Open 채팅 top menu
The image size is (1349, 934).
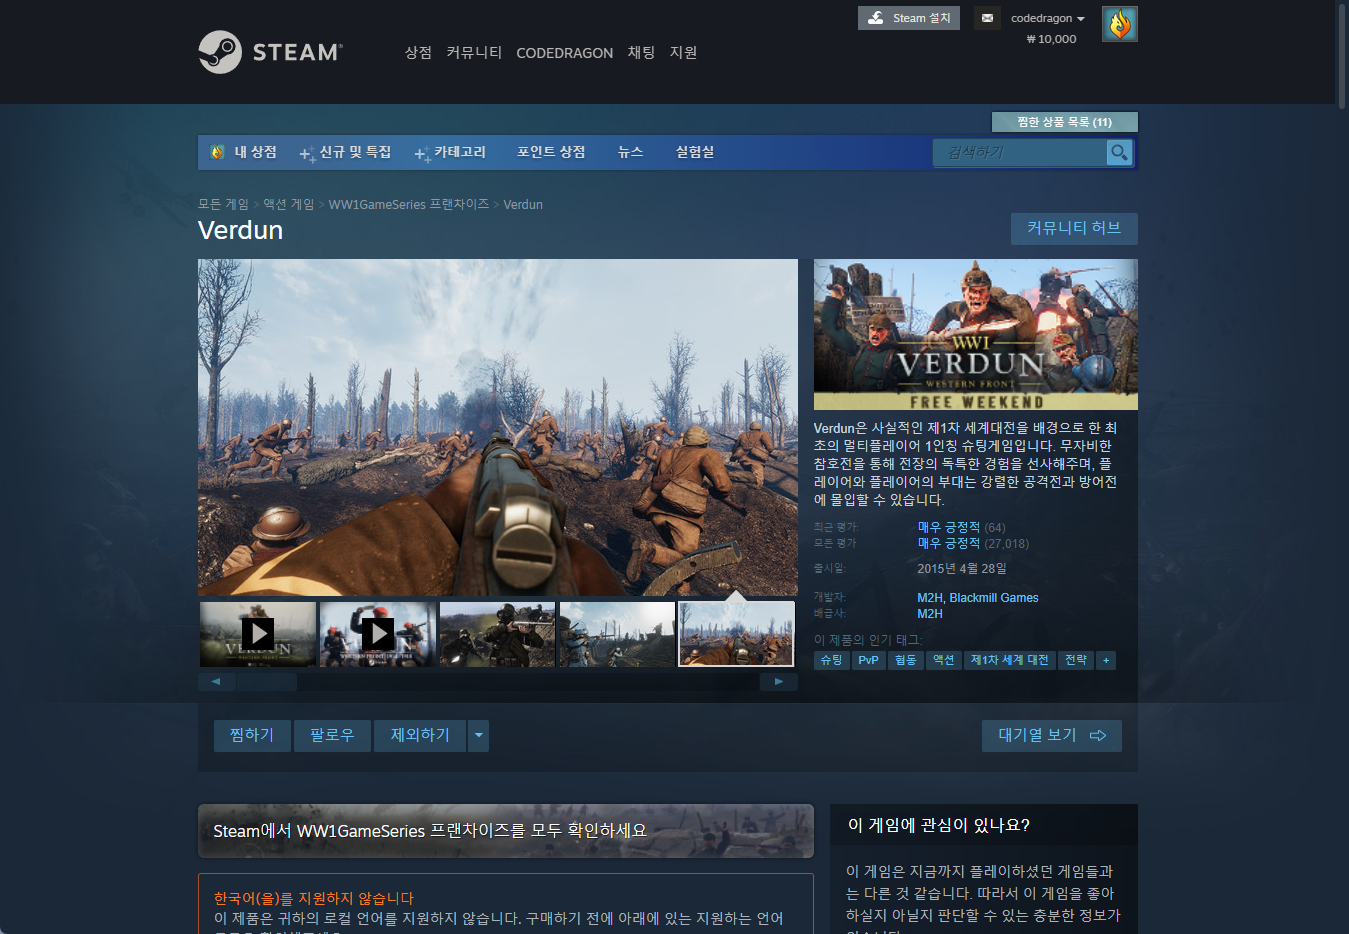coord(641,52)
